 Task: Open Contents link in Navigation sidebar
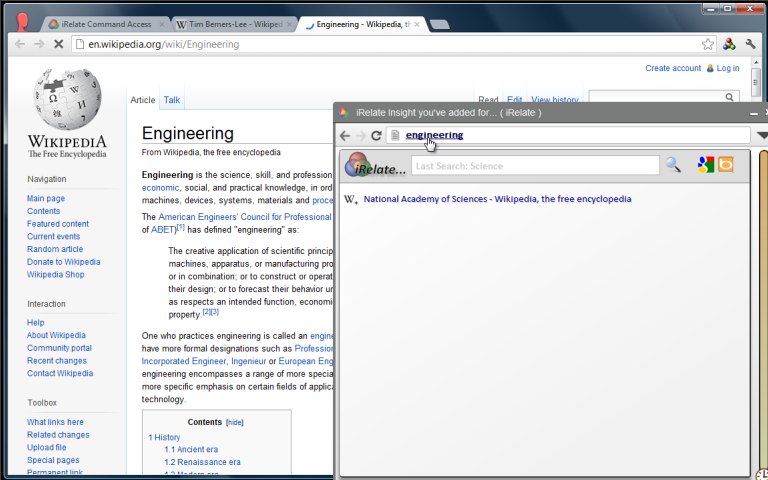44,211
